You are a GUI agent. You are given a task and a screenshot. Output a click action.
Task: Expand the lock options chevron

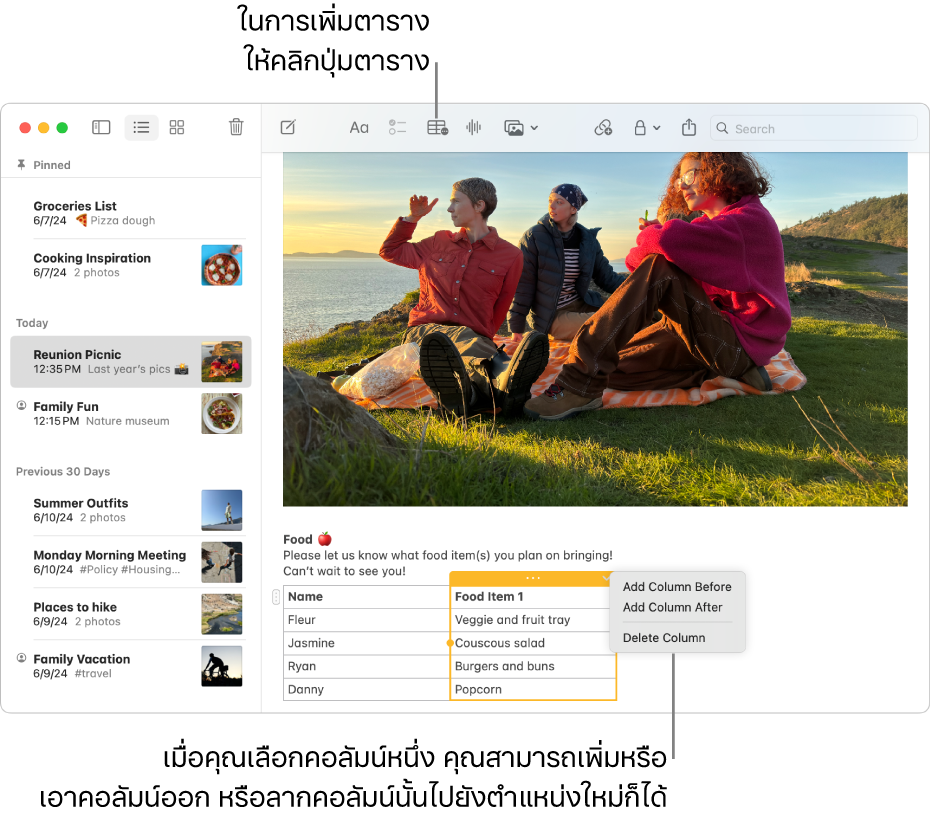pyautogui.click(x=657, y=128)
